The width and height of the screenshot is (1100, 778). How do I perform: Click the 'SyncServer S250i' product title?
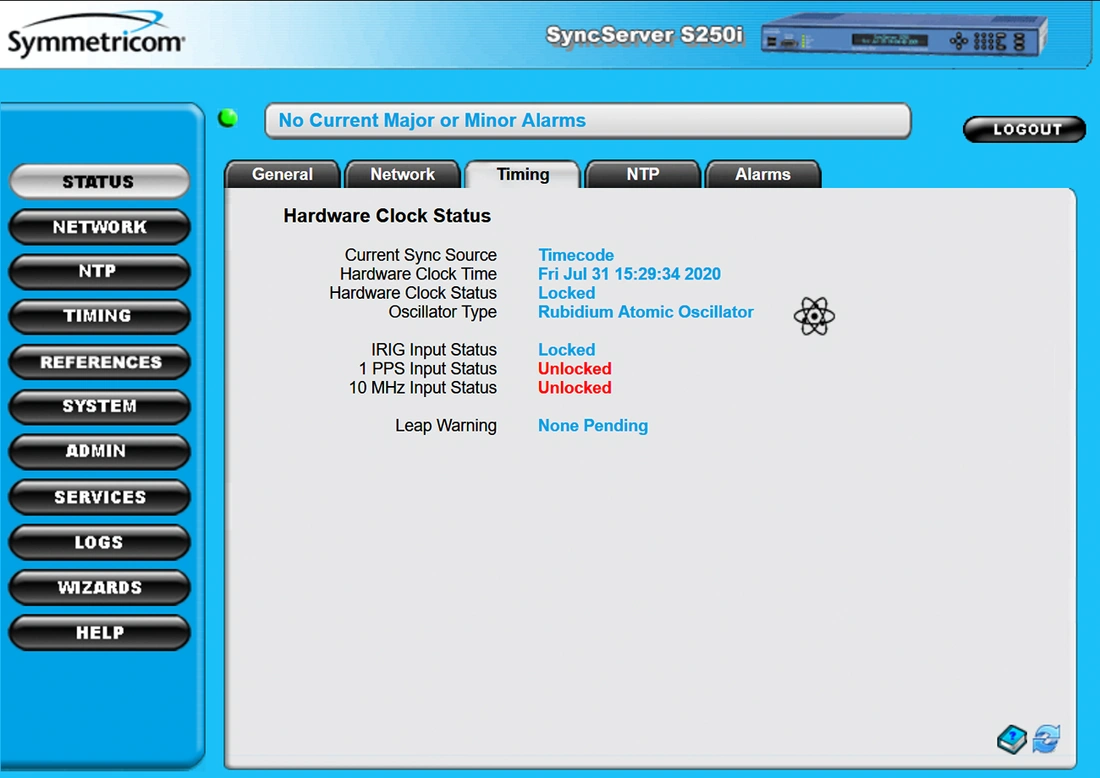(644, 34)
